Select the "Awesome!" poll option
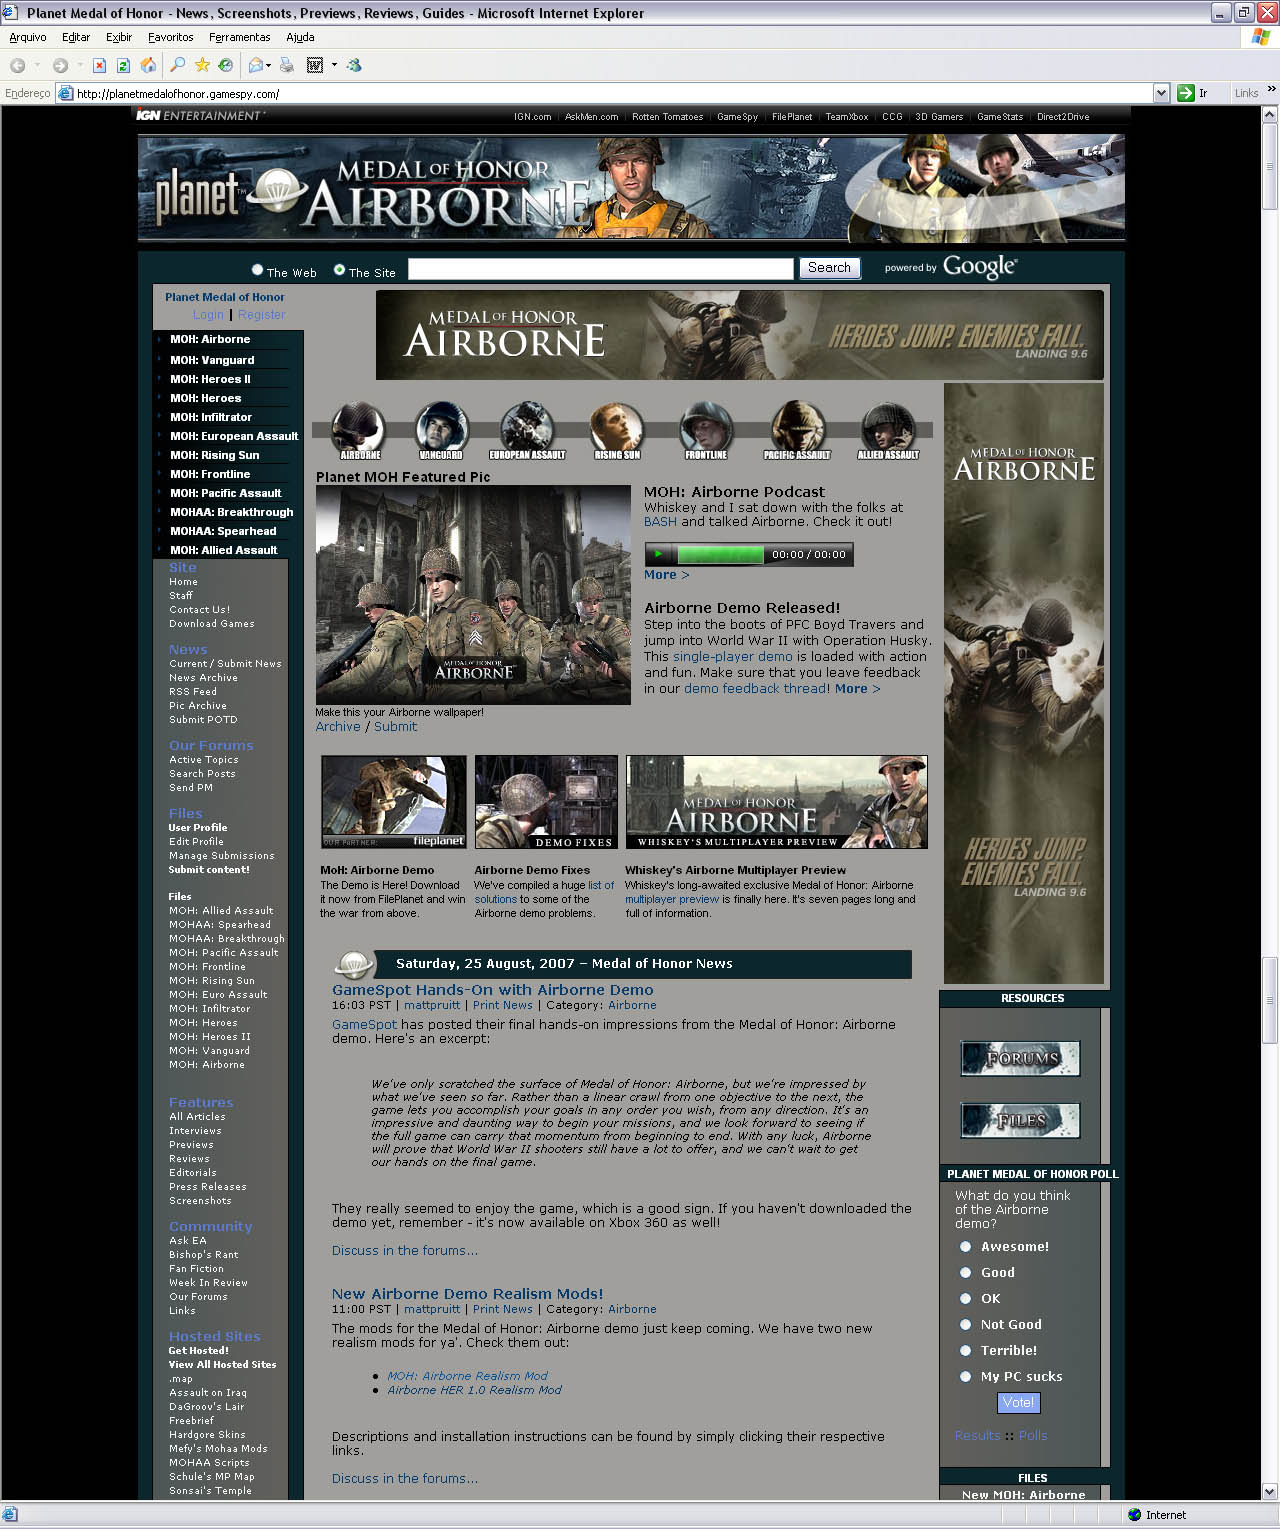Viewport: 1280px width, 1530px height. point(965,1247)
